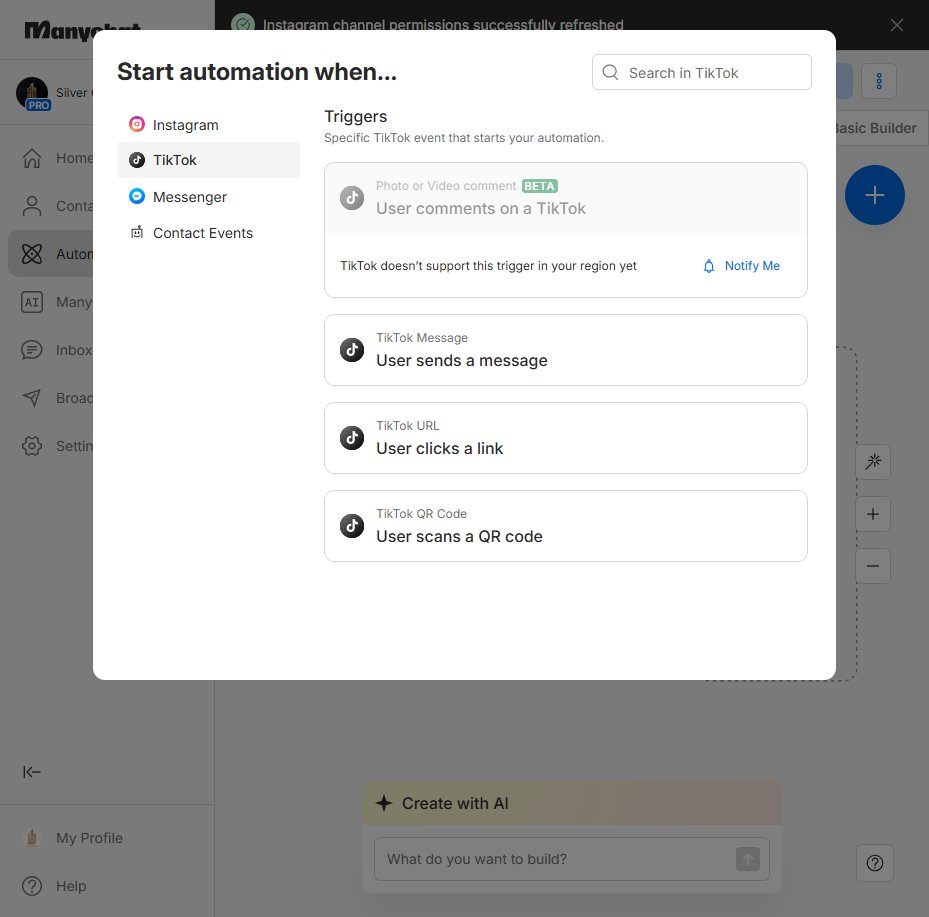Zoom in with the canvas plus button
This screenshot has height=917, width=929.
point(873,514)
